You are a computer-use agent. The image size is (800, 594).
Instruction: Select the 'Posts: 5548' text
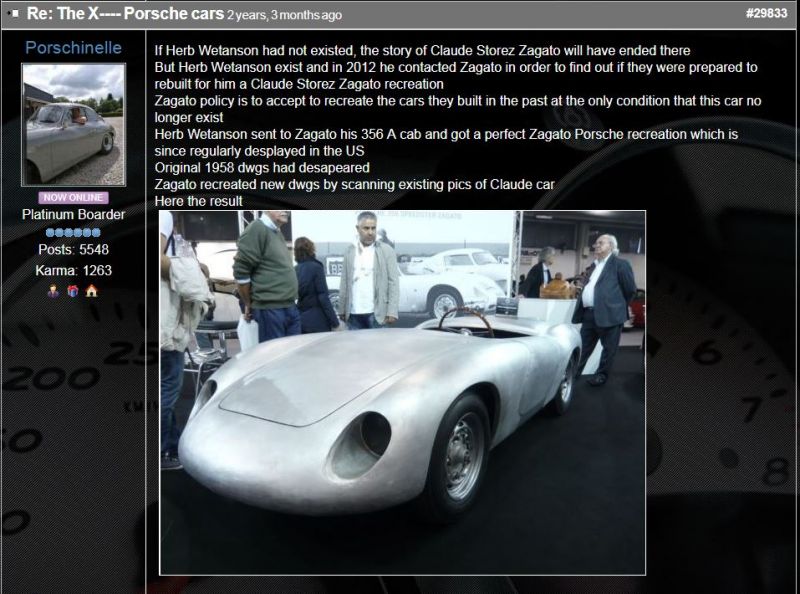(x=73, y=250)
